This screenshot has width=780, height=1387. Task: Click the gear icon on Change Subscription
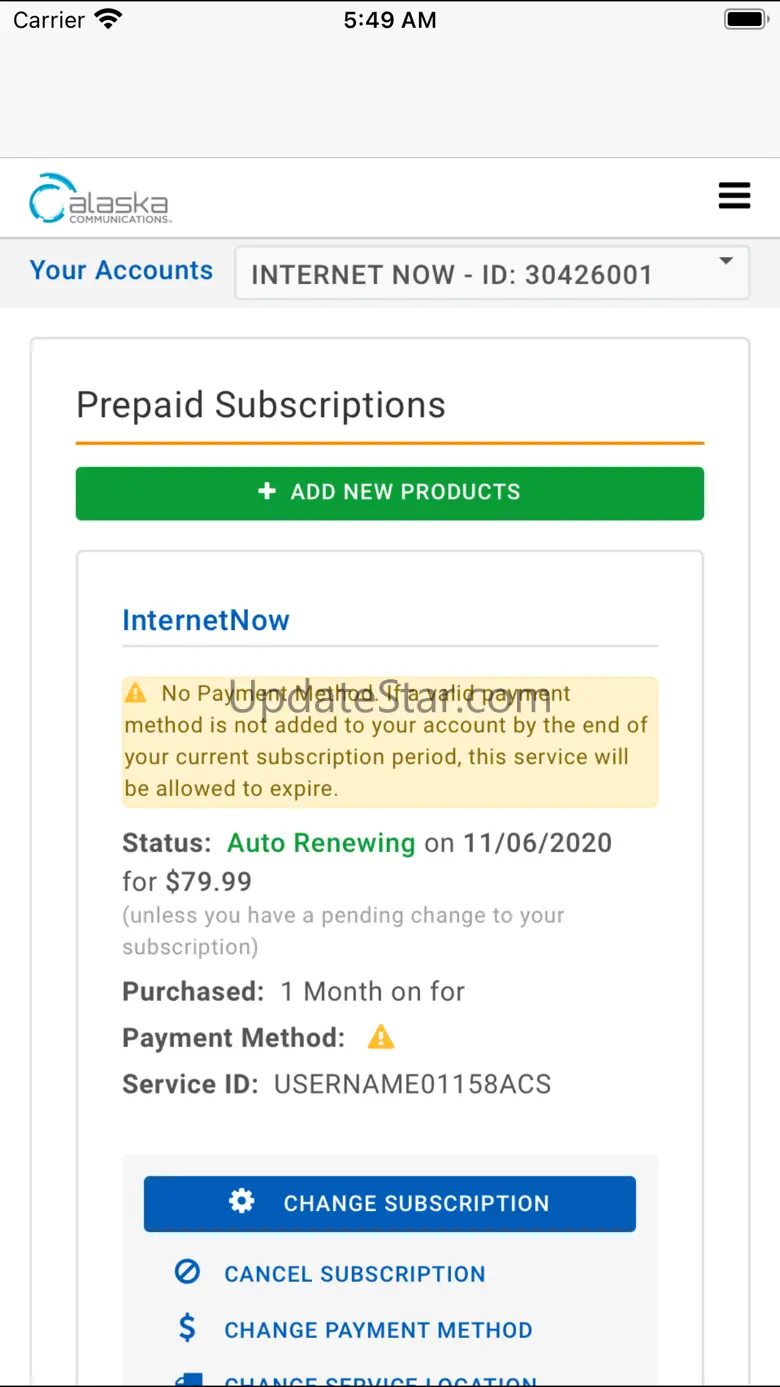pos(242,1202)
